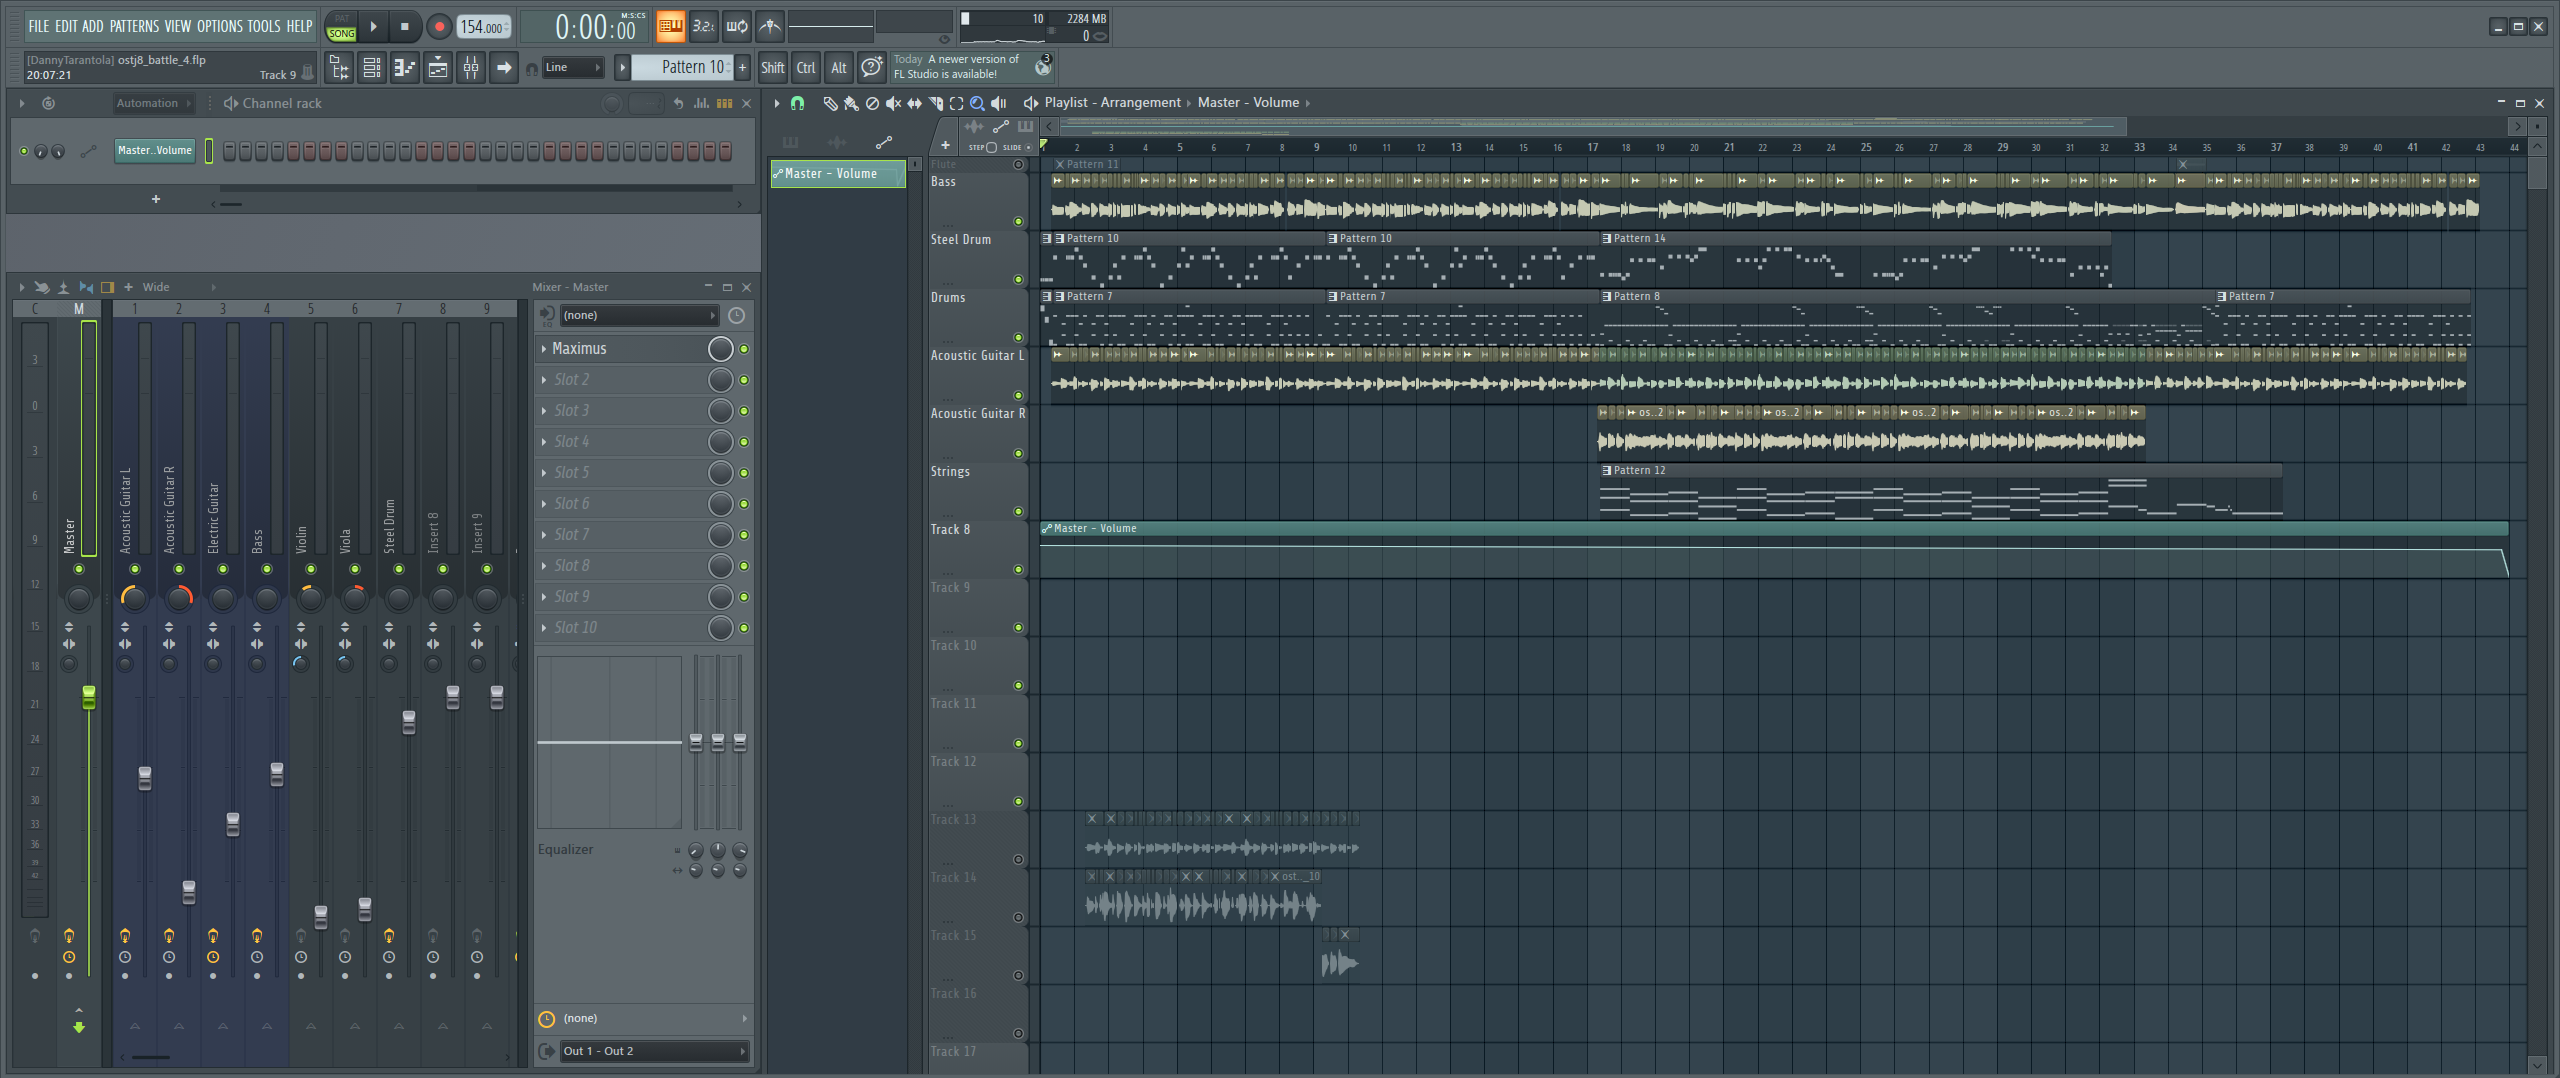Screen dimensions: 2560x1078
Task: Open the PATTERNS menu
Action: pyautogui.click(x=134, y=26)
